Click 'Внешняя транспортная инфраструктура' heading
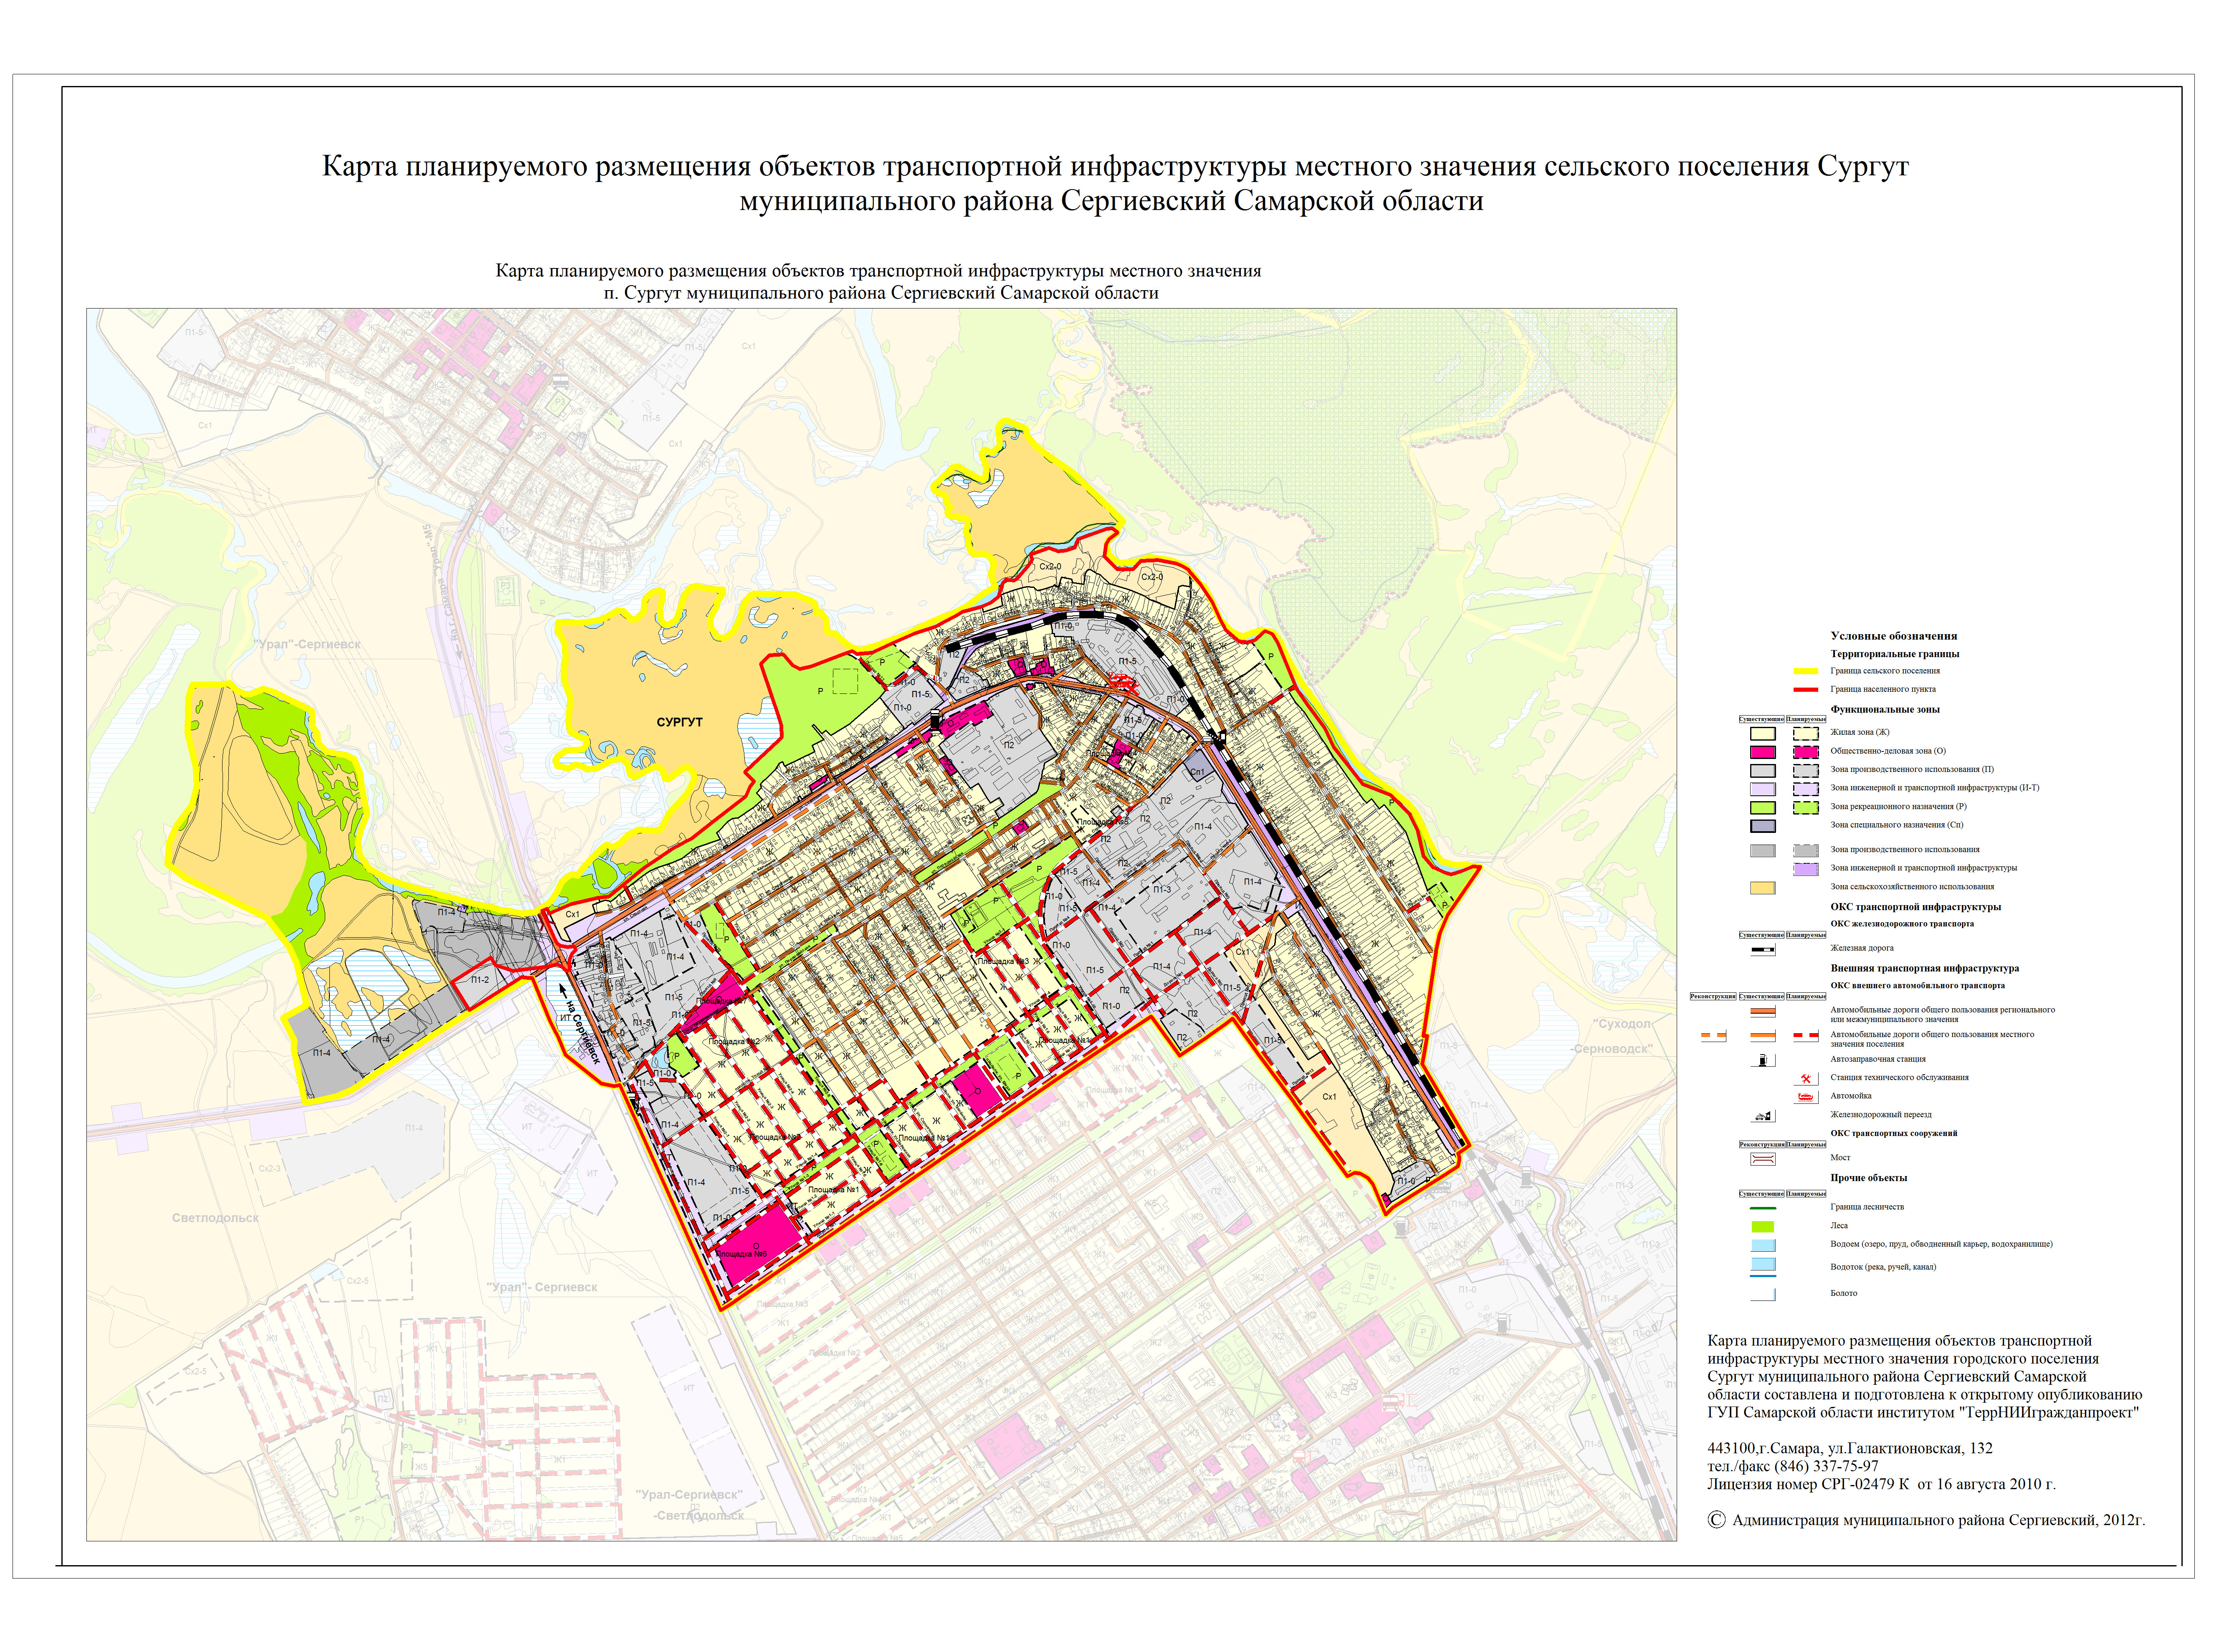Viewport: 2219px width, 1652px height. click(1925, 969)
